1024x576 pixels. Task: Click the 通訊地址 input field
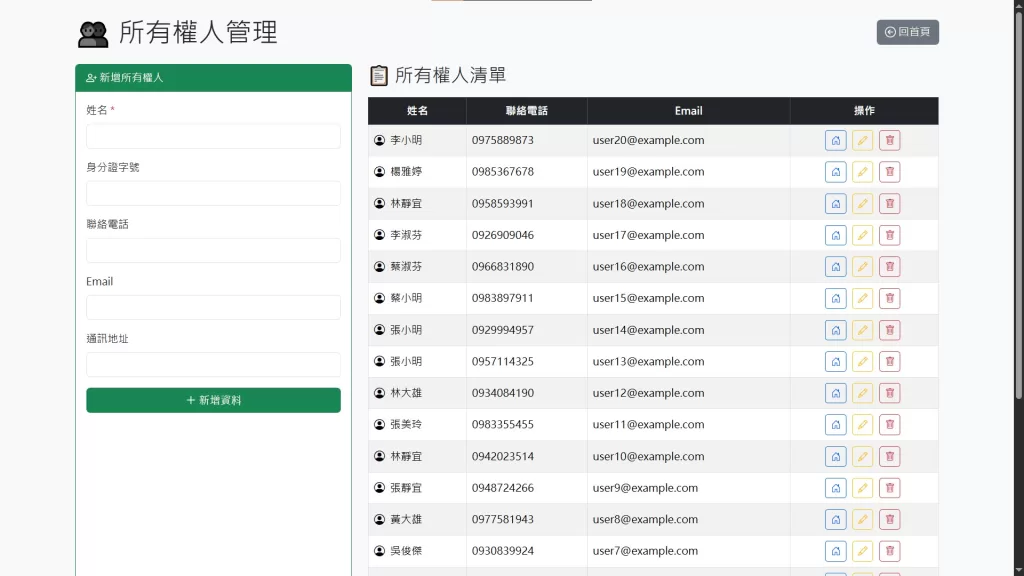pyautogui.click(x=213, y=364)
